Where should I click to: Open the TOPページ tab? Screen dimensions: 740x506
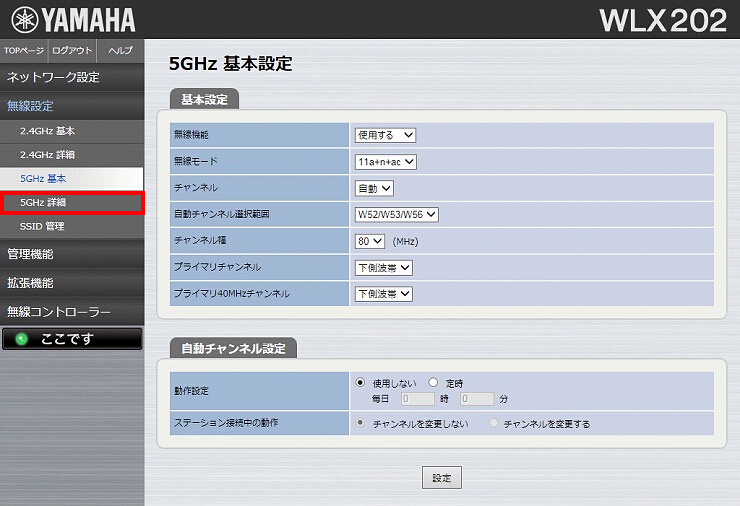(x=24, y=51)
